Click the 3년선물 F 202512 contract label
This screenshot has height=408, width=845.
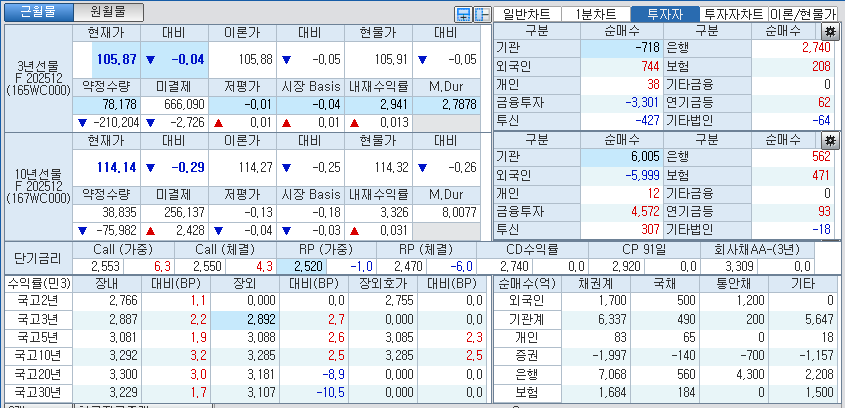coord(38,79)
